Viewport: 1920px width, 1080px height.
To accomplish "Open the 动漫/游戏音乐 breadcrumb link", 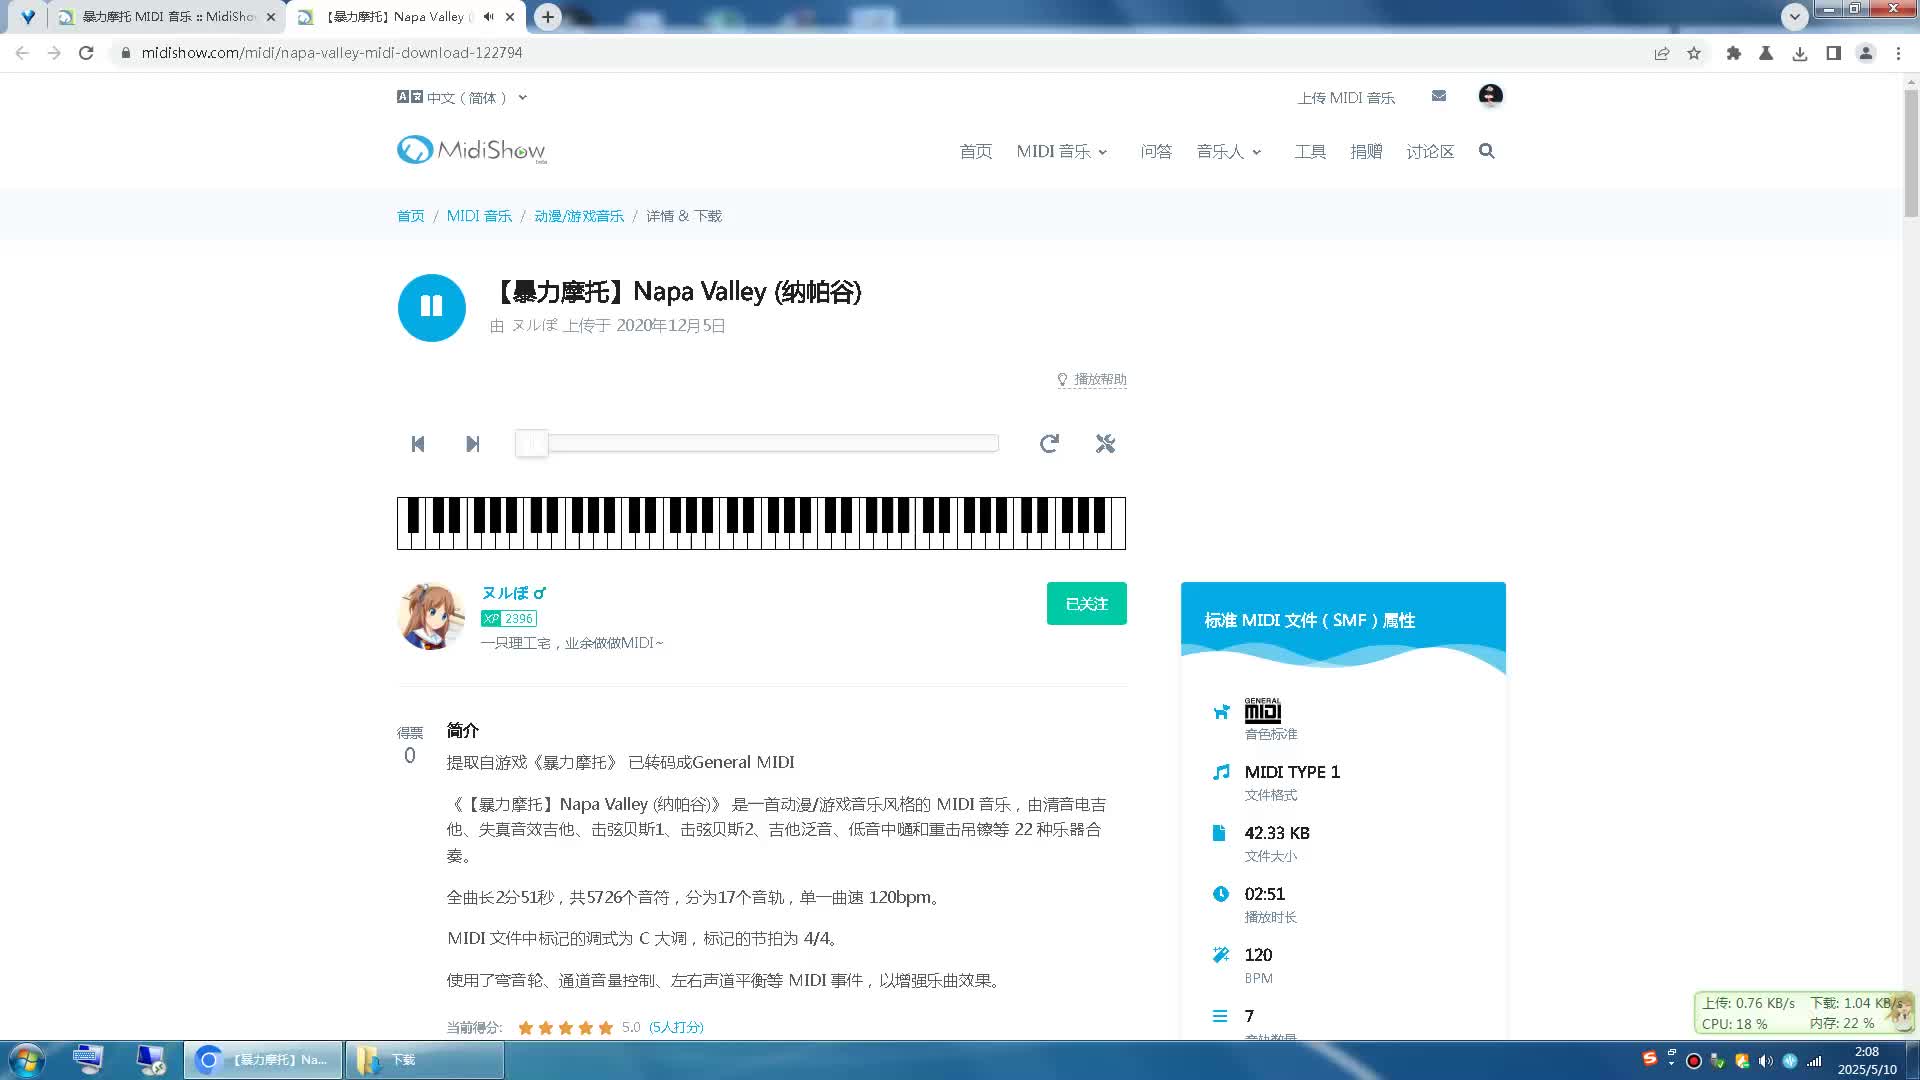I will click(x=578, y=215).
